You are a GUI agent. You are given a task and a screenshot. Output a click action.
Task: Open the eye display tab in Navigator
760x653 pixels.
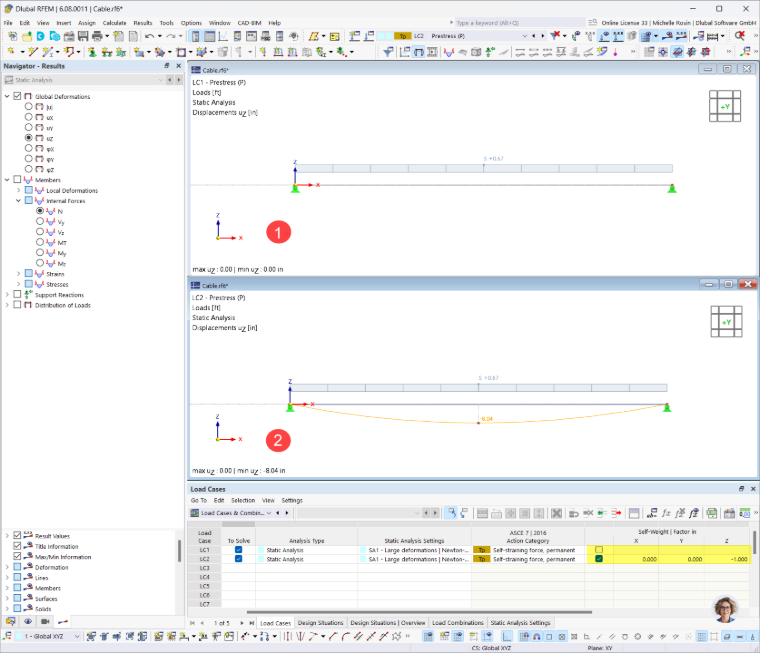click(x=28, y=621)
